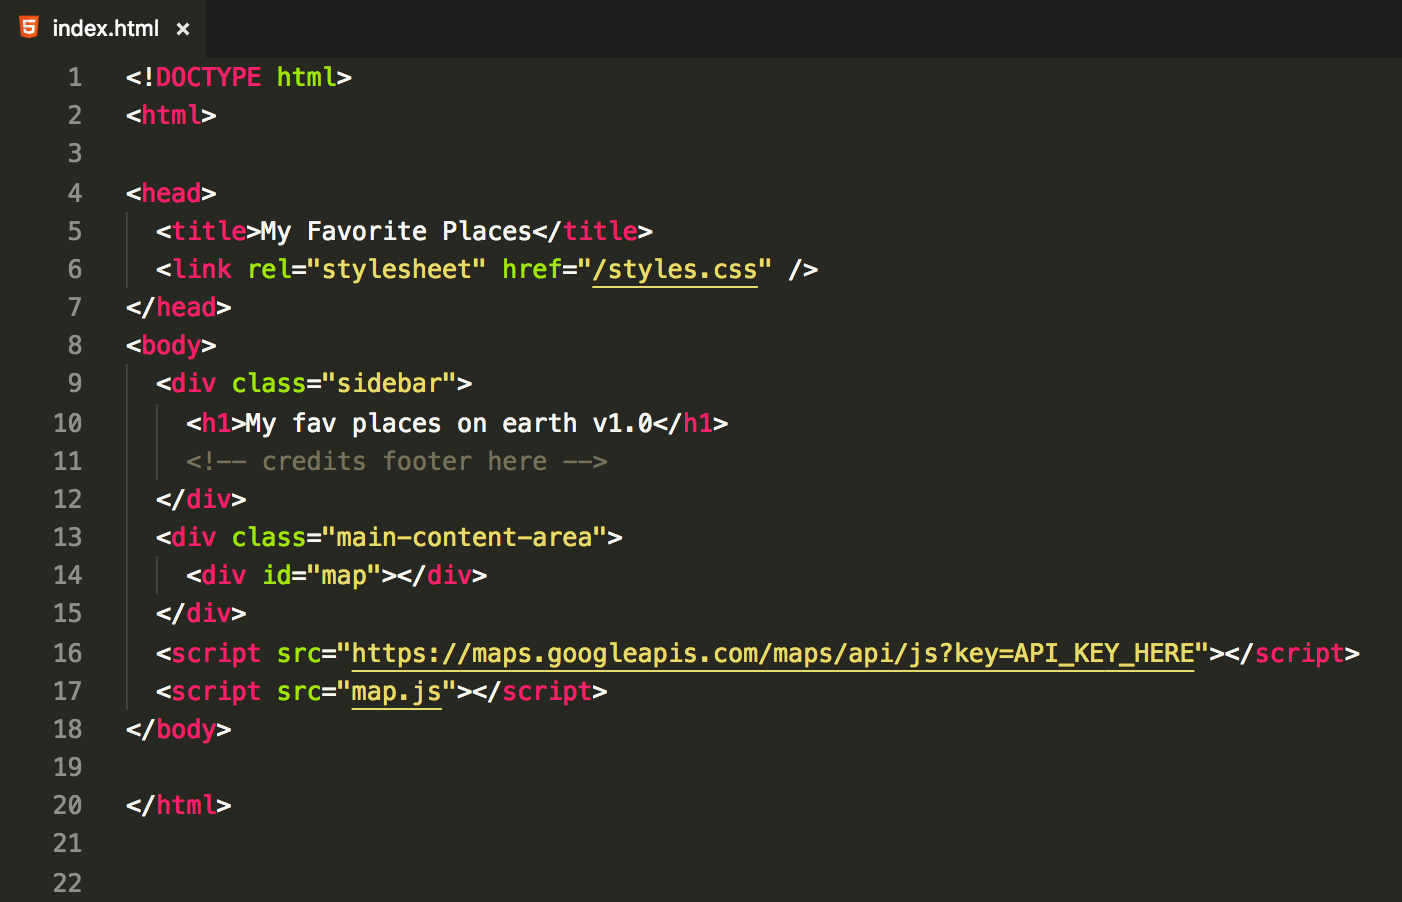This screenshot has width=1402, height=902.
Task: Click the "sidebar" class value
Action: point(389,383)
